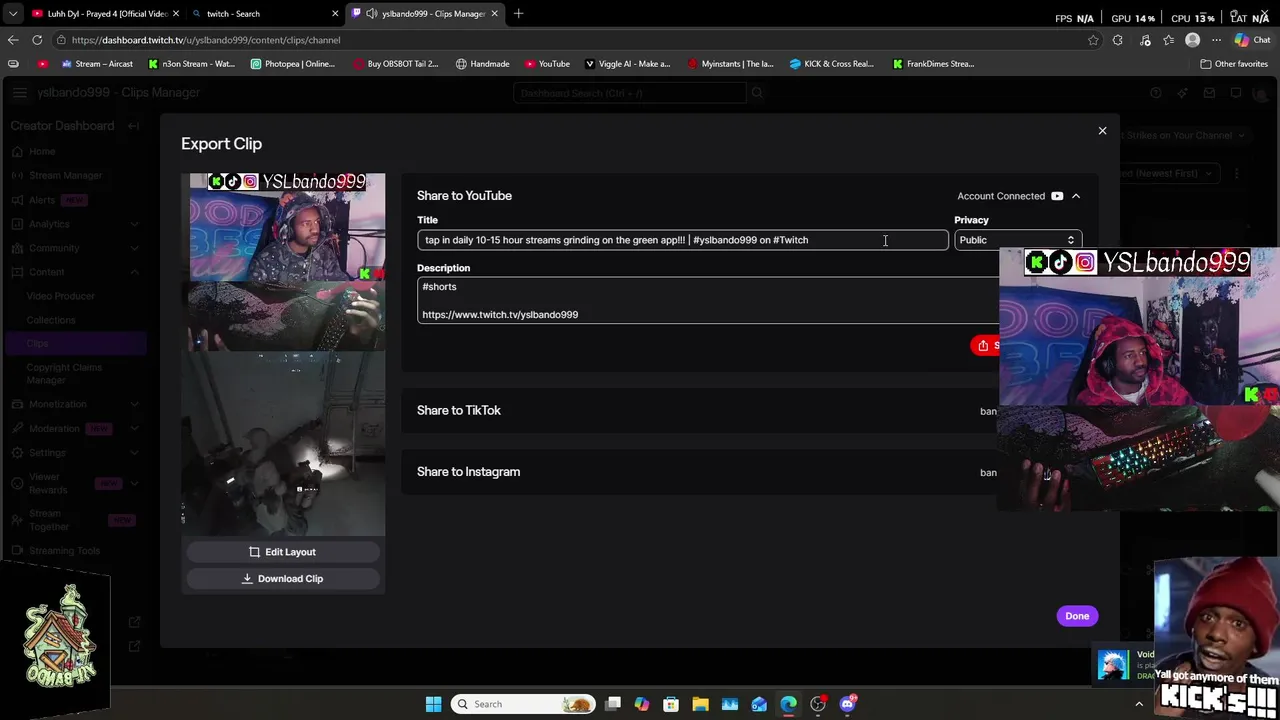Viewport: 1280px width, 720px height.
Task: Click the Windows Start button
Action: tap(433, 704)
